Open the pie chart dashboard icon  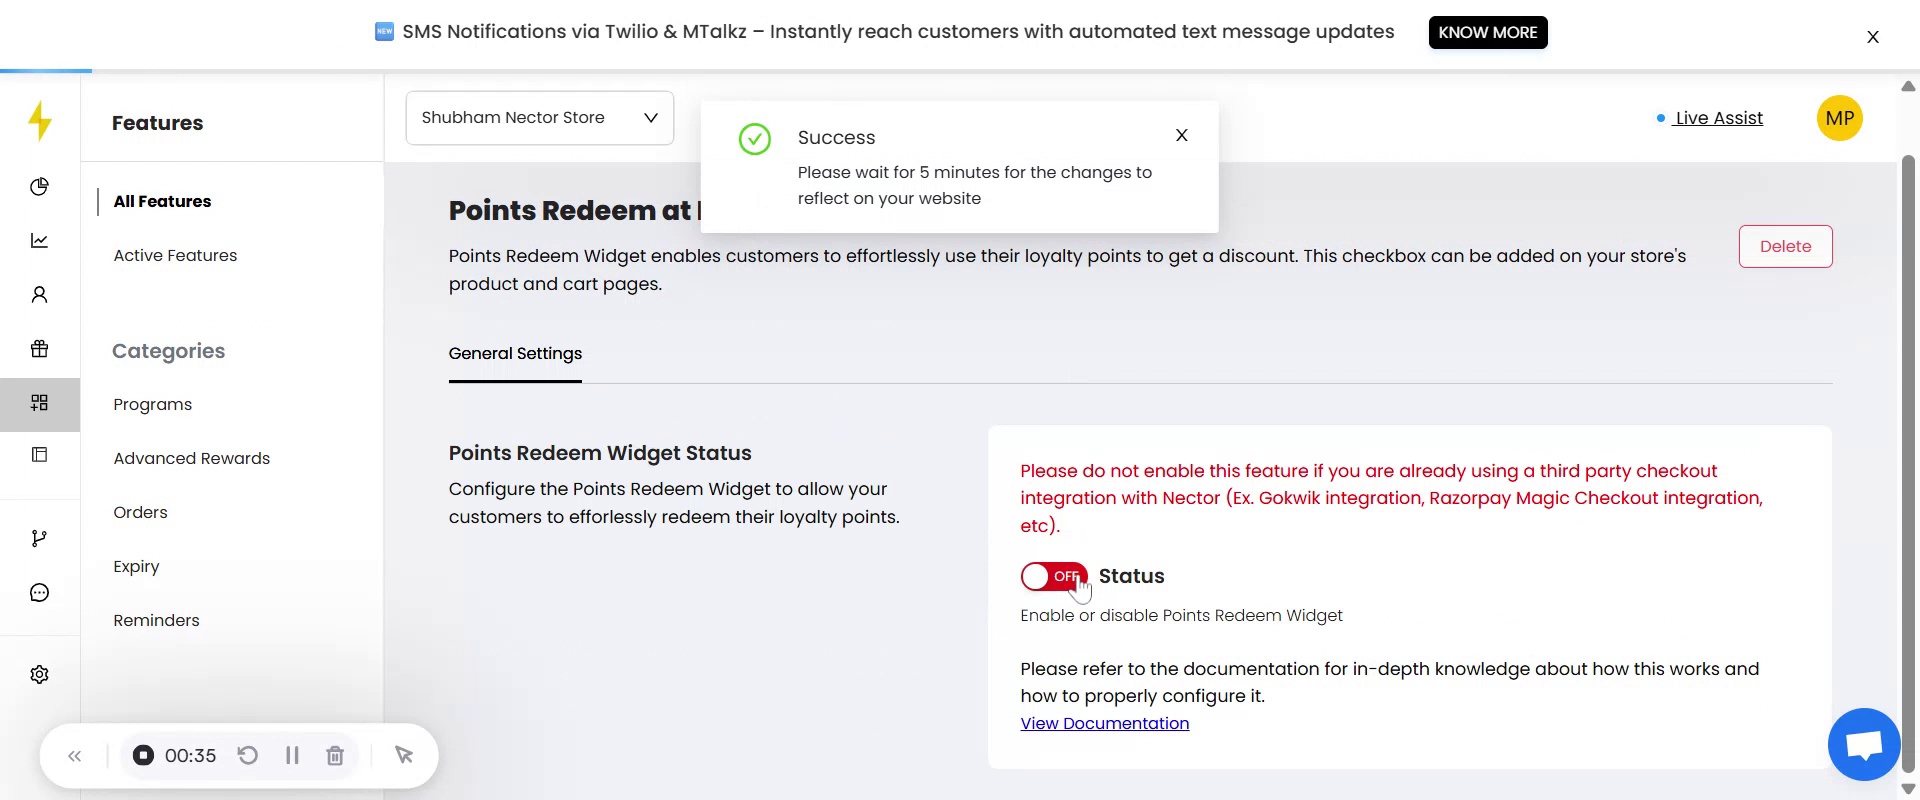(x=40, y=187)
